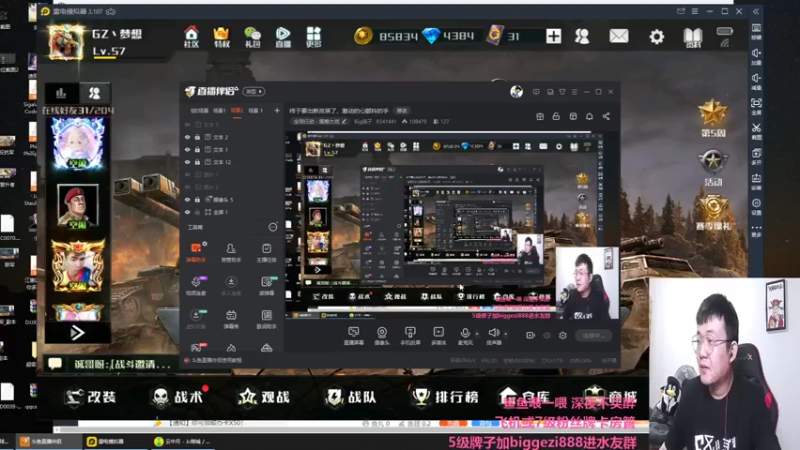Add a new scene with the plus tab

click(x=277, y=110)
